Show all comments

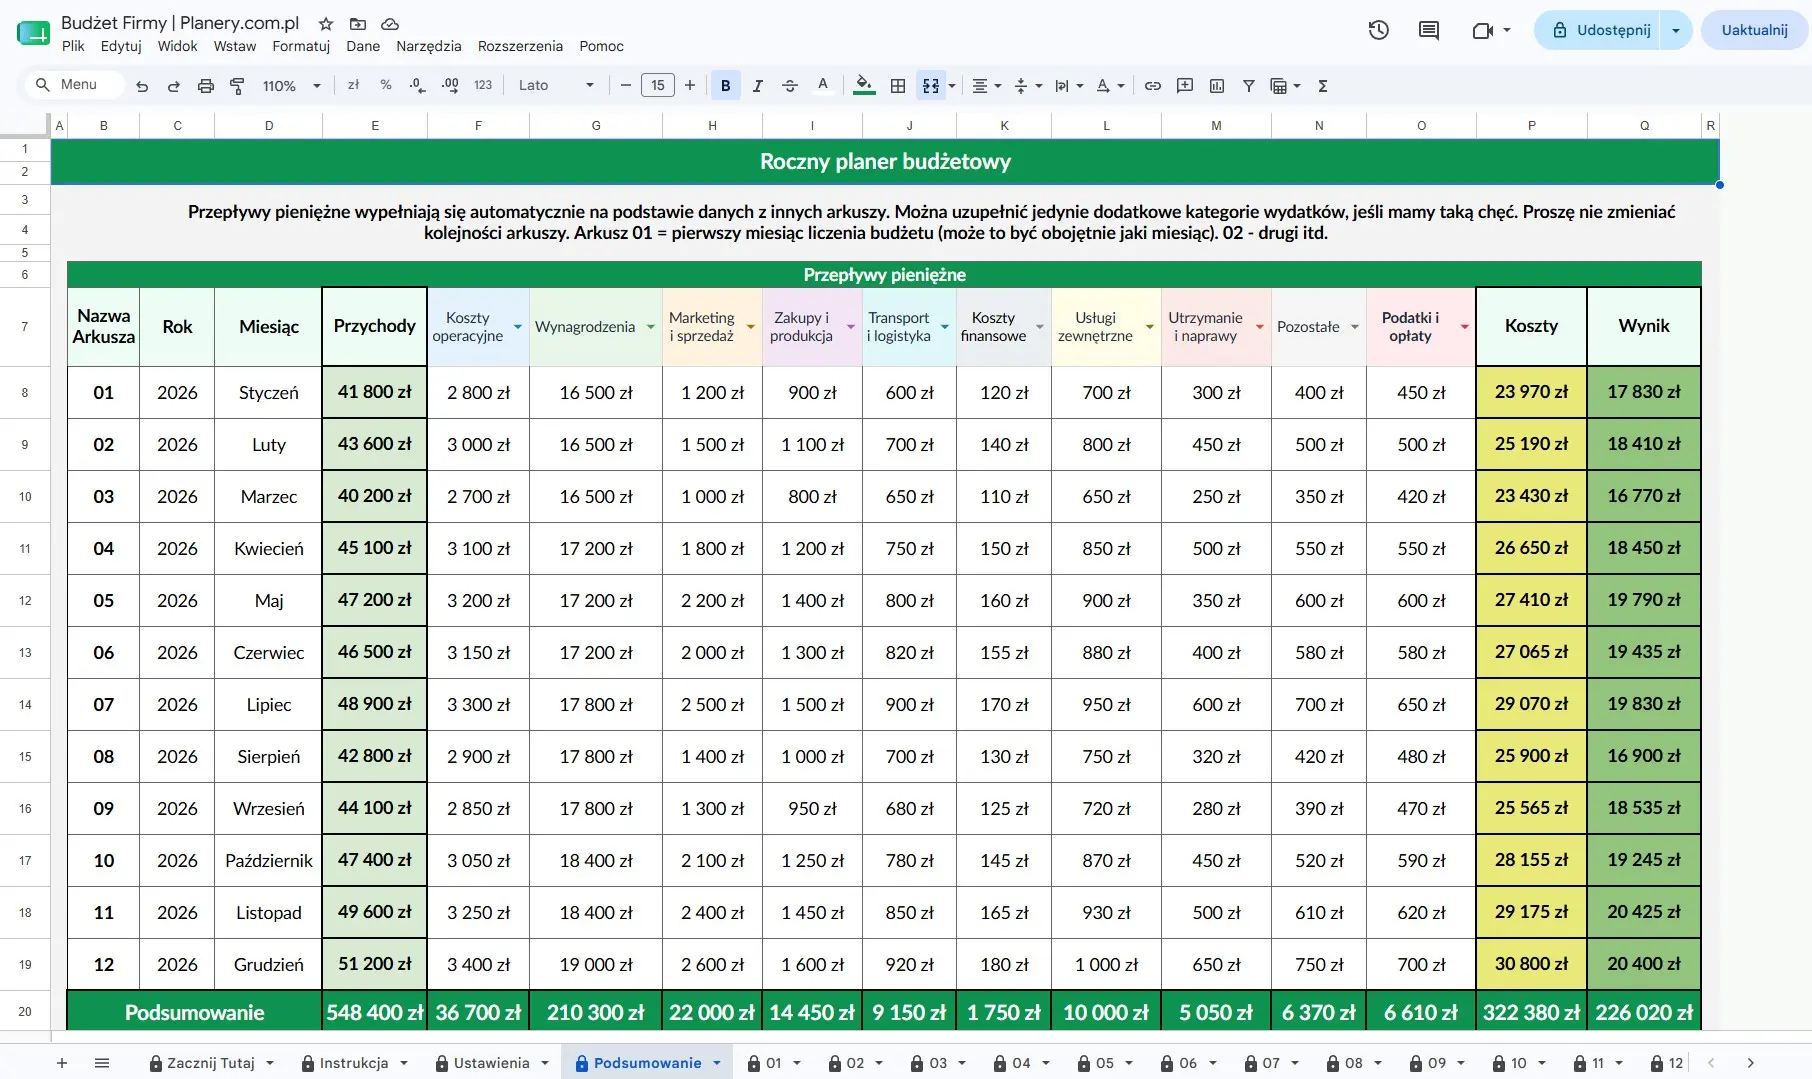[x=1429, y=30]
